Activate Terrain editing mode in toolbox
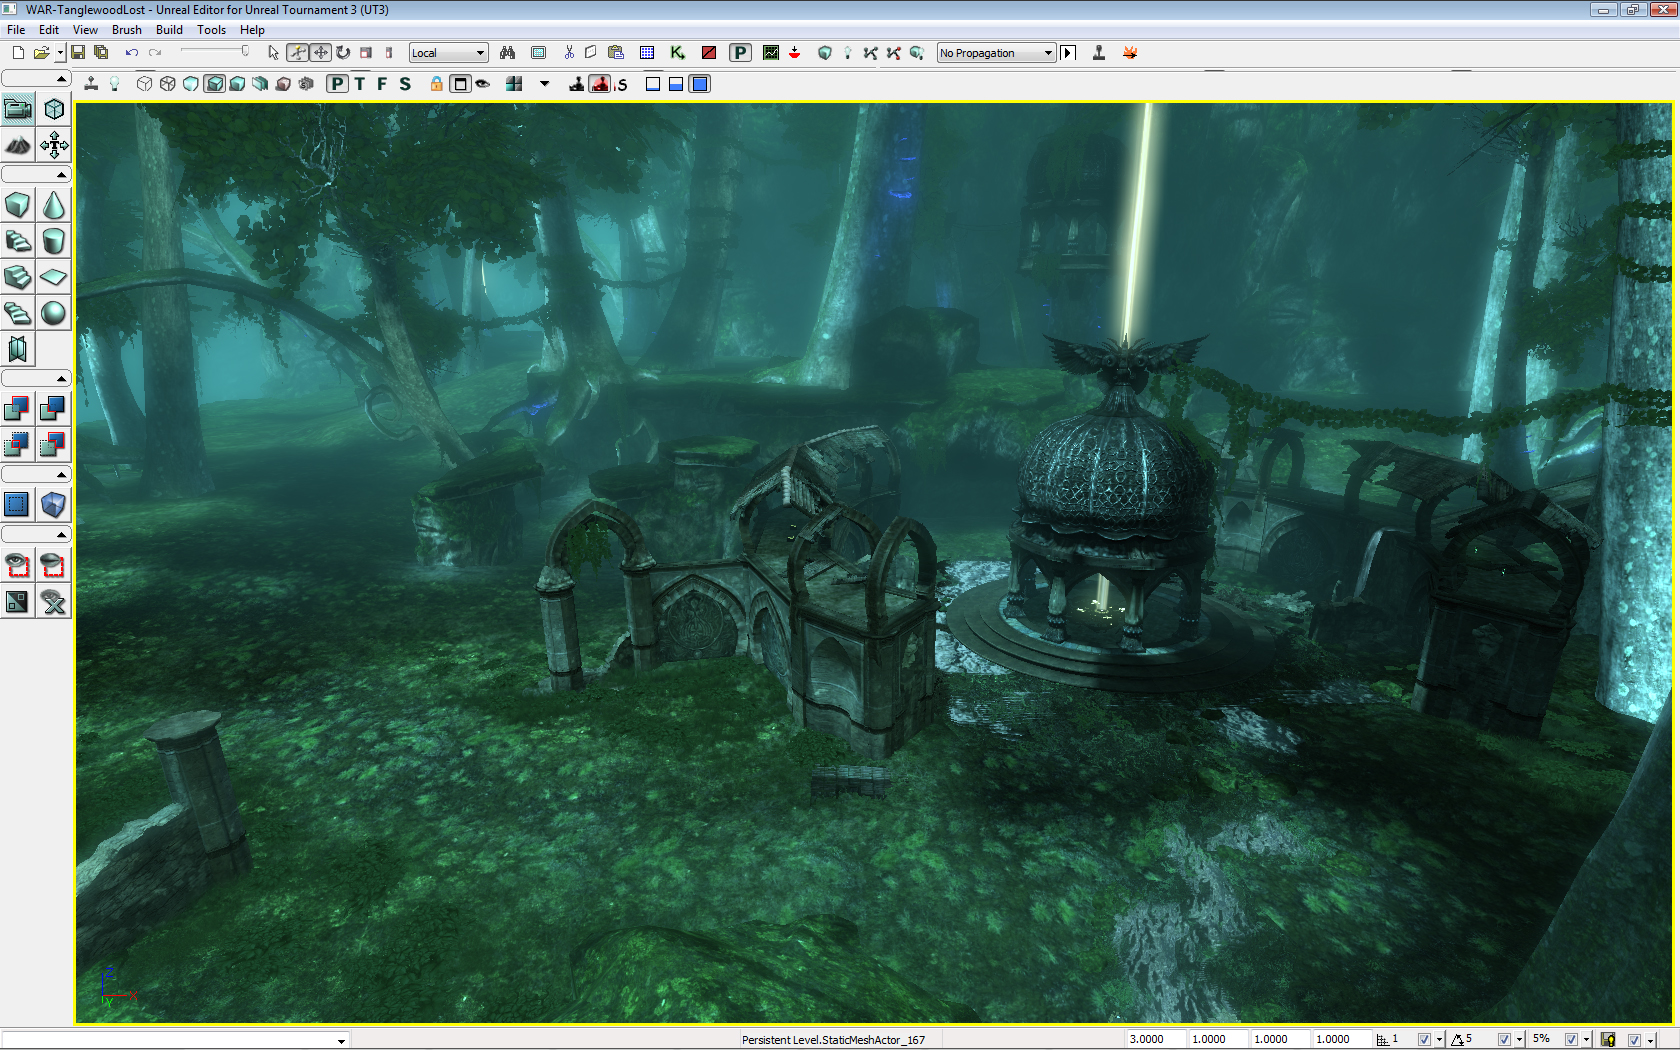Viewport: 1680px width, 1050px height. (18, 145)
